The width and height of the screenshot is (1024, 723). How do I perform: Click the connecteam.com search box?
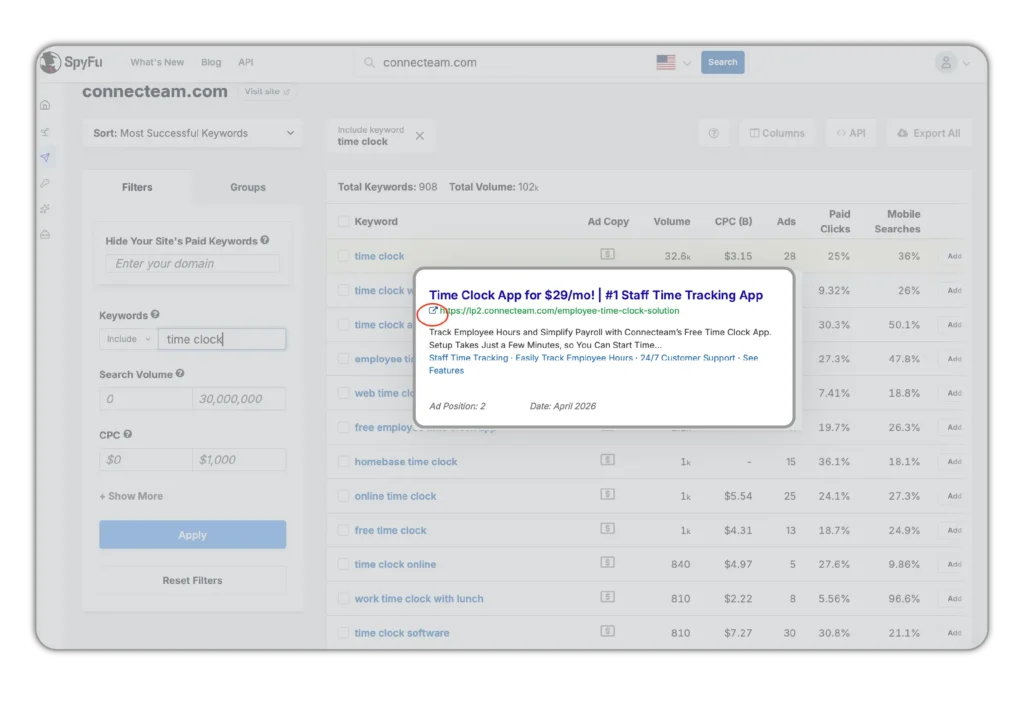(503, 63)
